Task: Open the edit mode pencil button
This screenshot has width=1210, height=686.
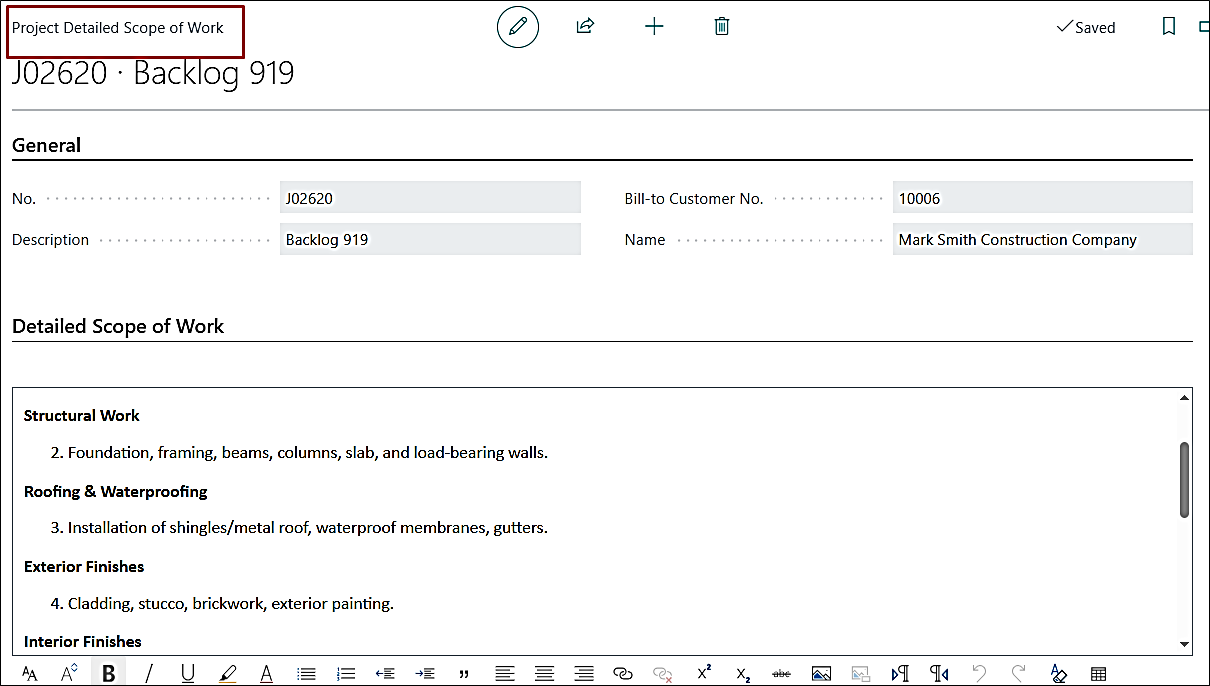Action: pyautogui.click(x=517, y=26)
